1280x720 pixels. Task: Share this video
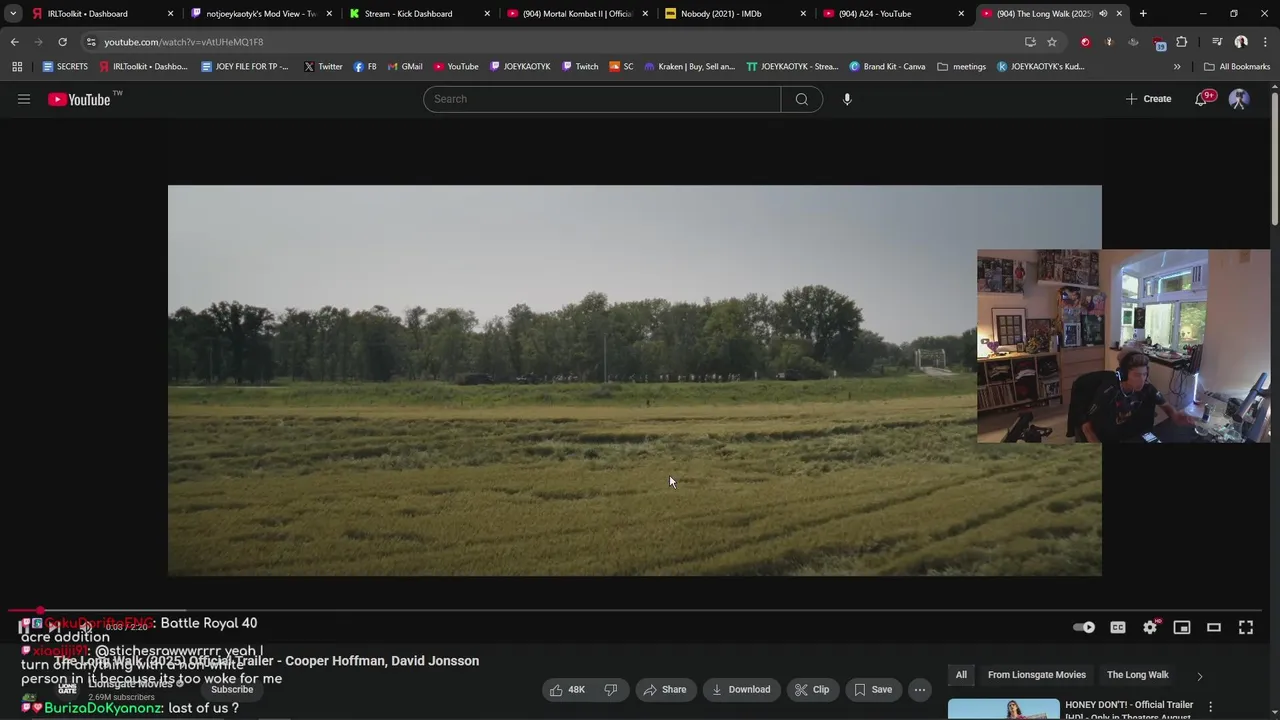pyautogui.click(x=665, y=689)
